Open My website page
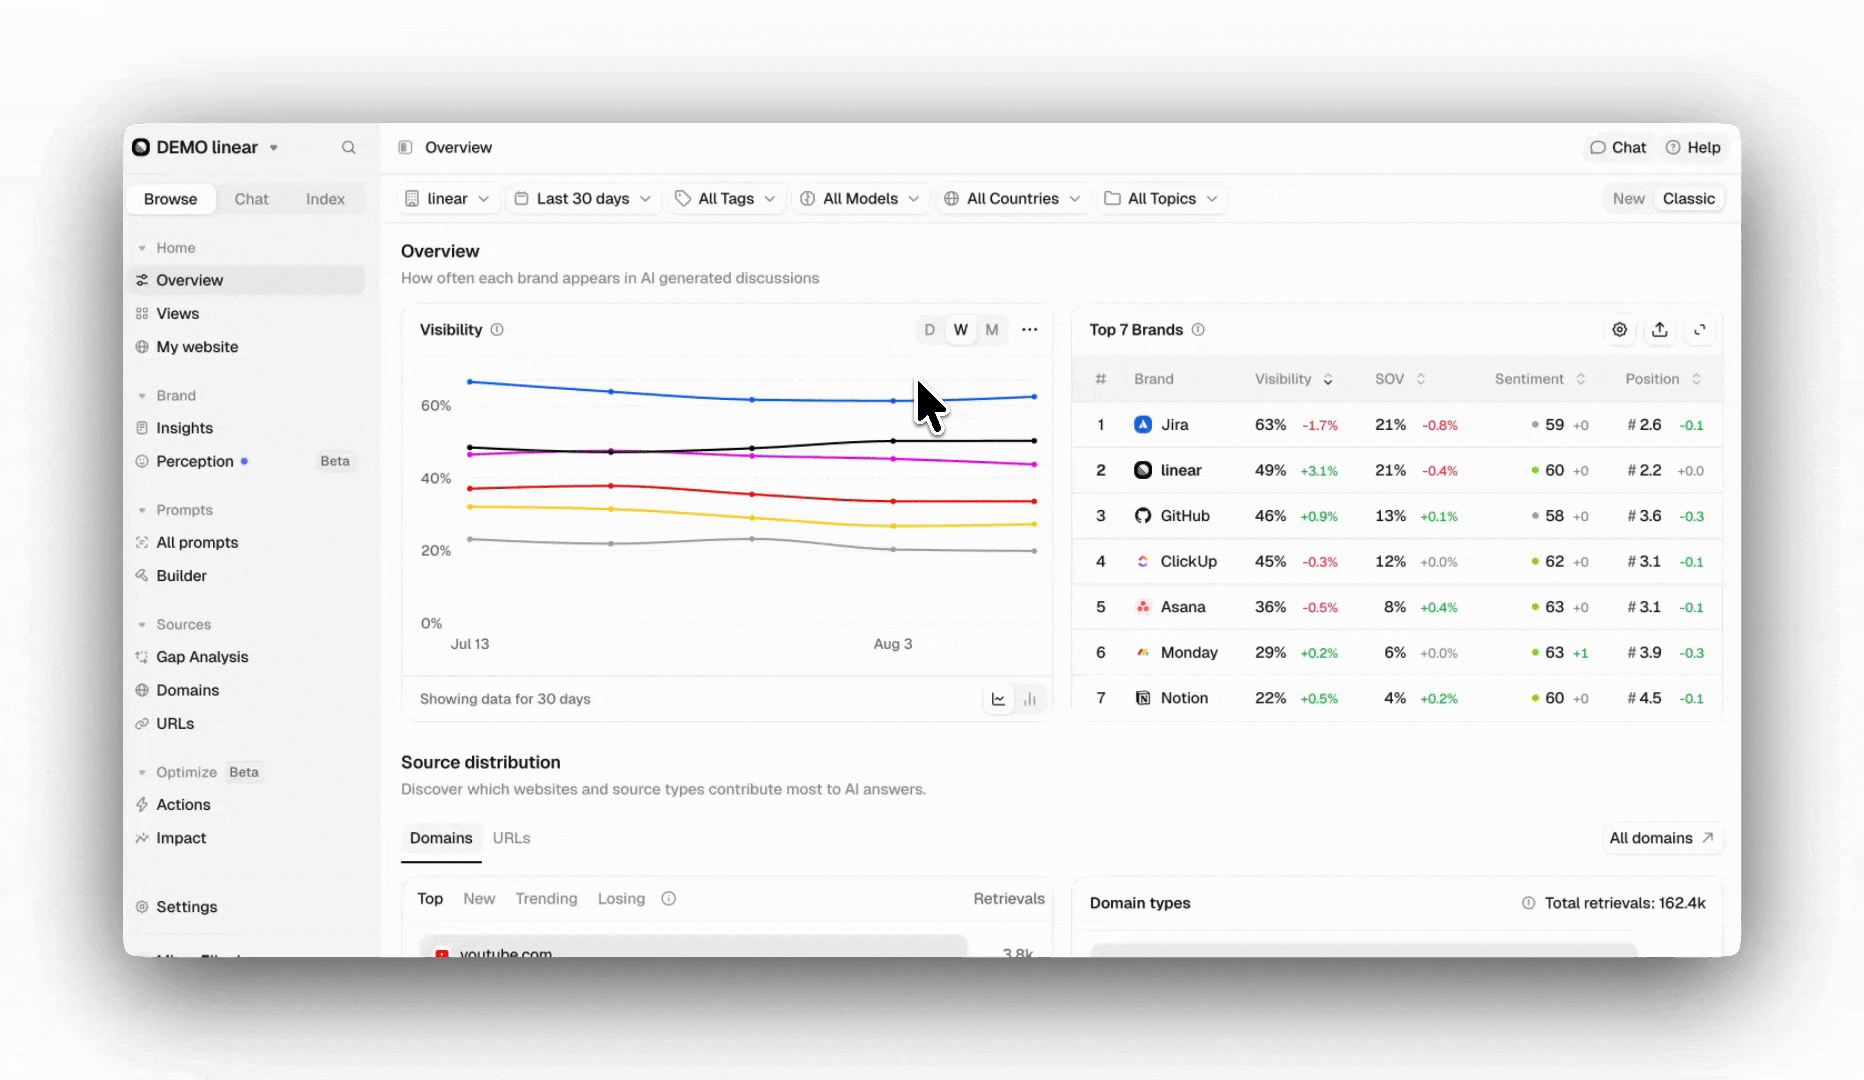Viewport: 1864px width, 1080px height. [x=197, y=347]
